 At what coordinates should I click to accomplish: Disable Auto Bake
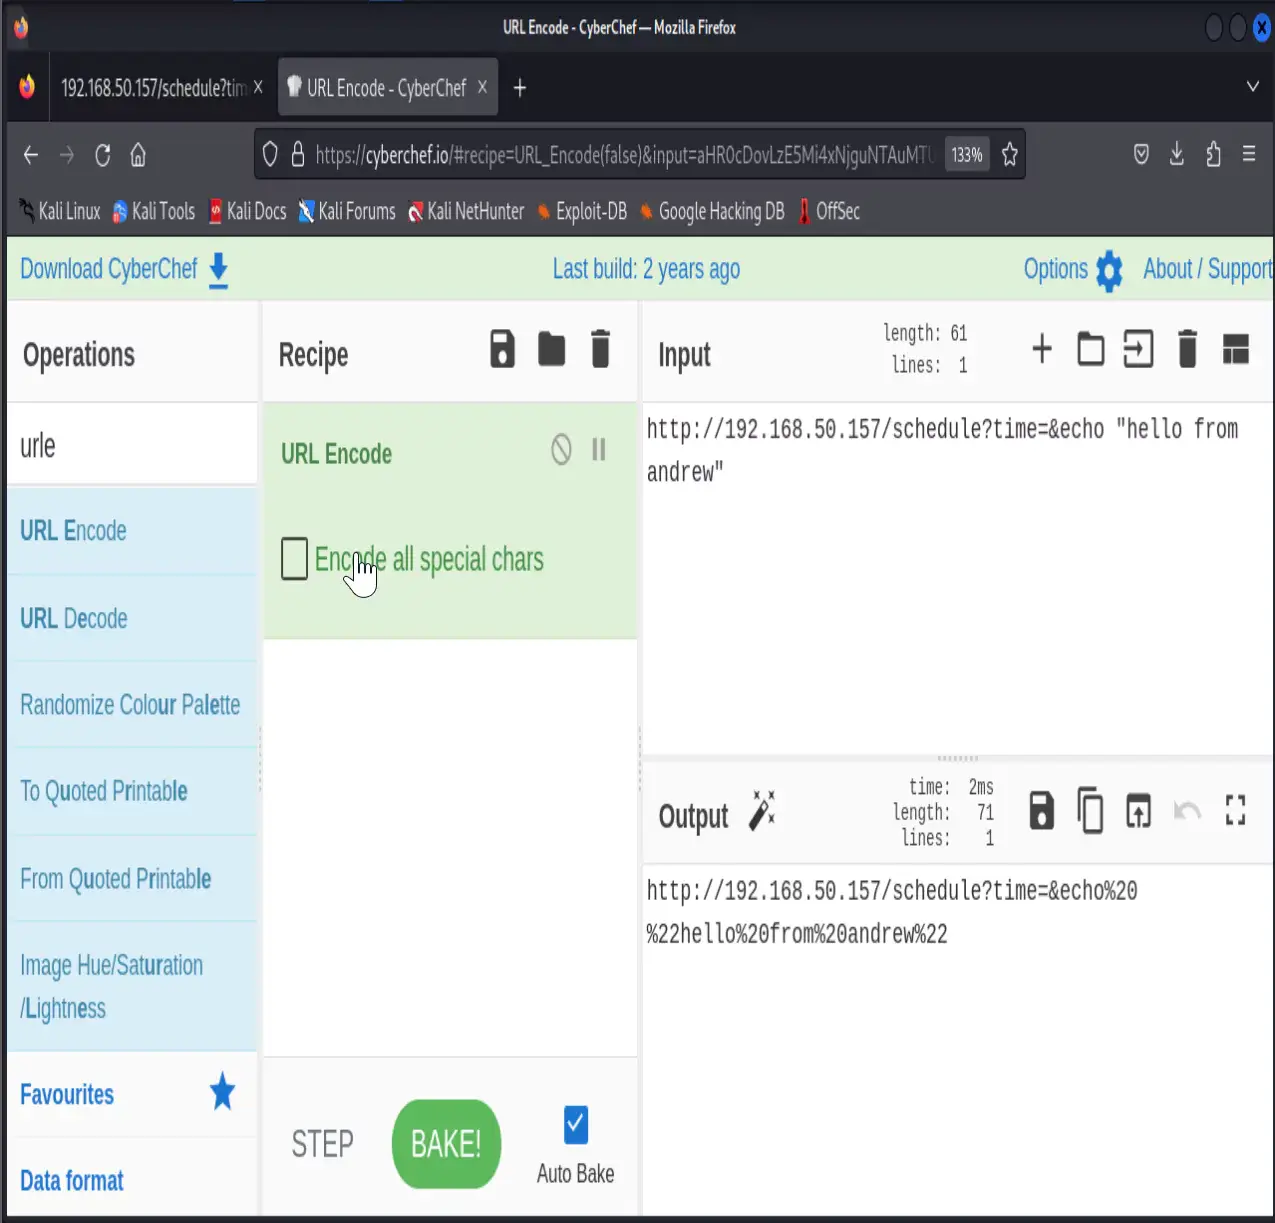tap(575, 1124)
